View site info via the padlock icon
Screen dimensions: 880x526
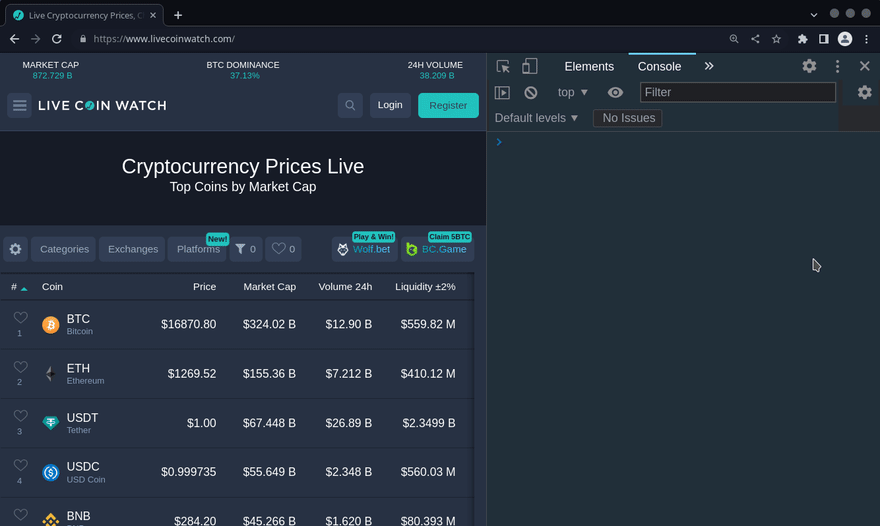point(83,39)
